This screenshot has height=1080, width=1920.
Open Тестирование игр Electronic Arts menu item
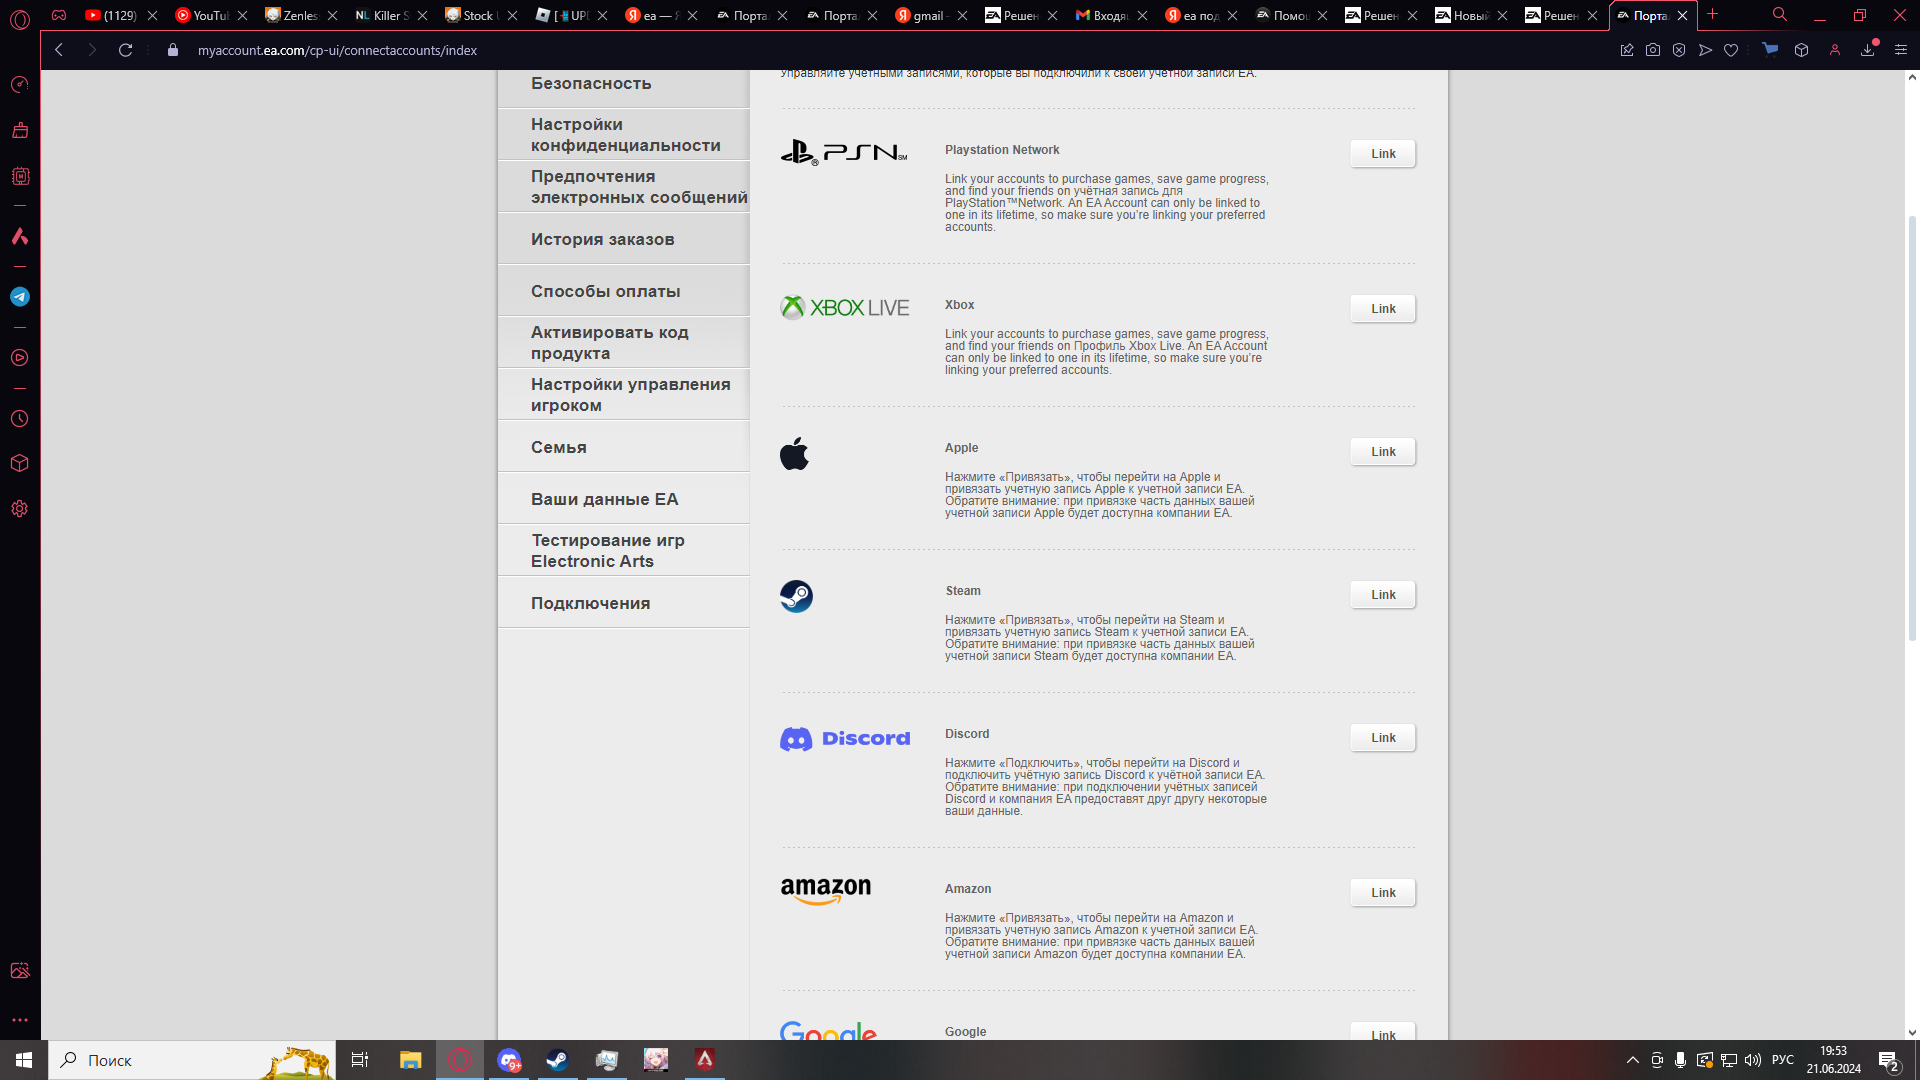[x=624, y=551]
